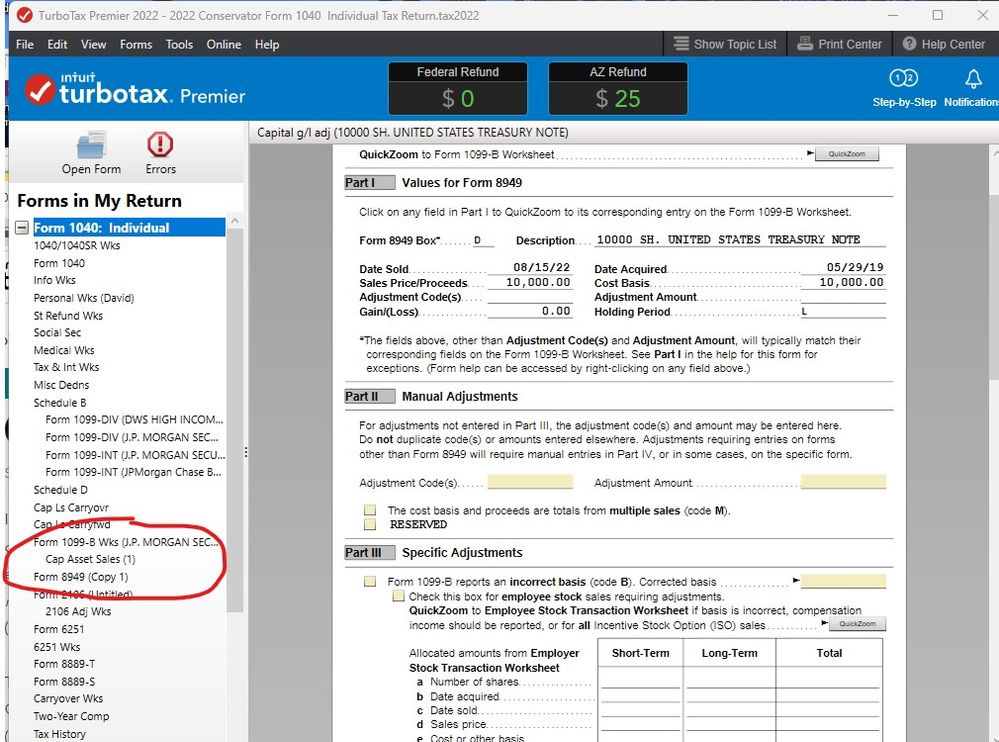Screen dimensions: 999x742
Task: Click QuickZoom to Form 1099-B Worksheet button
Action: click(x=847, y=153)
